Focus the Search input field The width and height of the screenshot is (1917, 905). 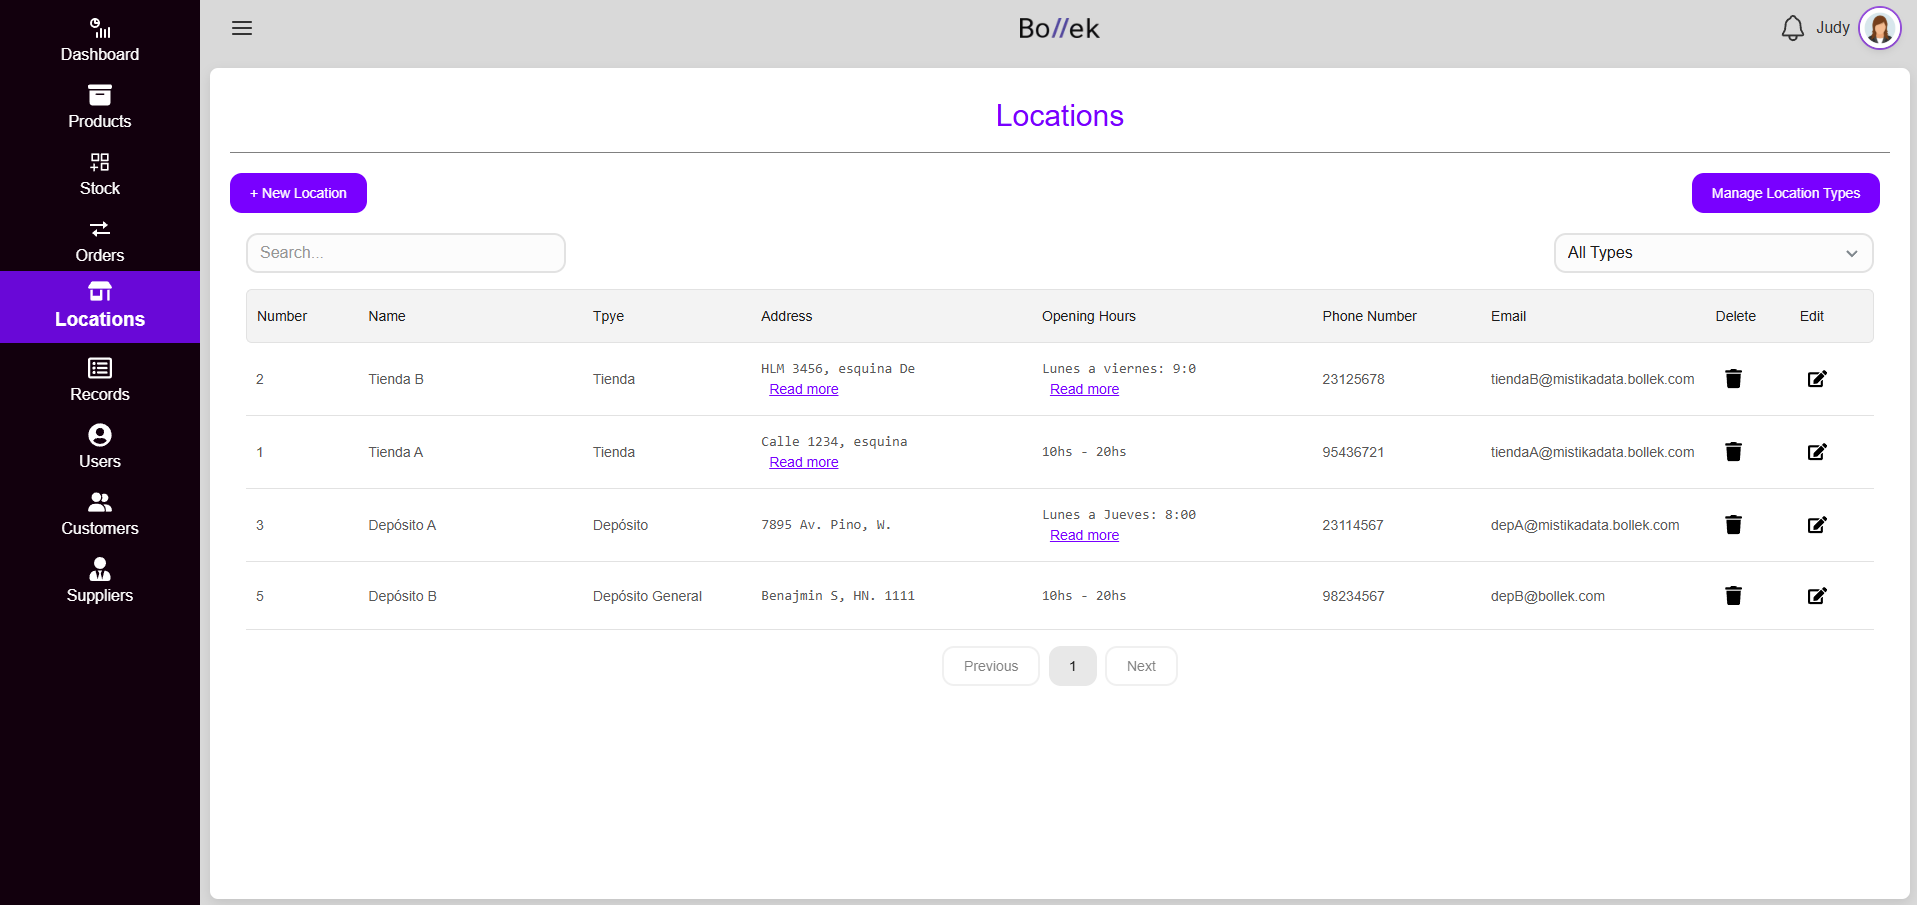tap(405, 253)
